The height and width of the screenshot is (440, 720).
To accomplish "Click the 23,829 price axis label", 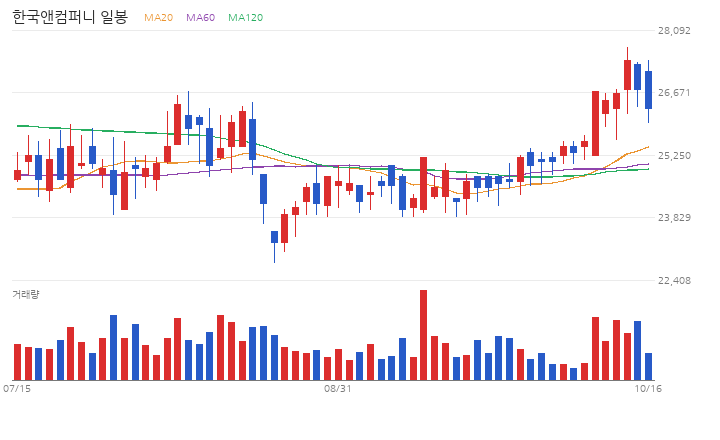I will coord(674,218).
